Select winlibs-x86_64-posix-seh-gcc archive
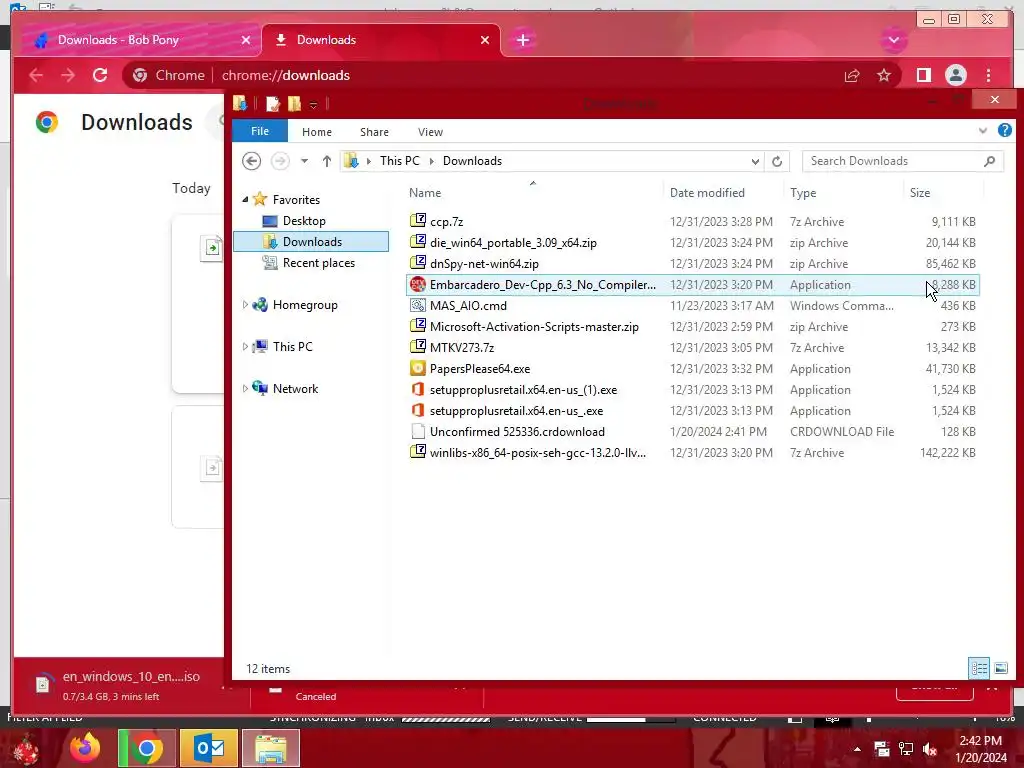1024x768 pixels. coord(692,453)
